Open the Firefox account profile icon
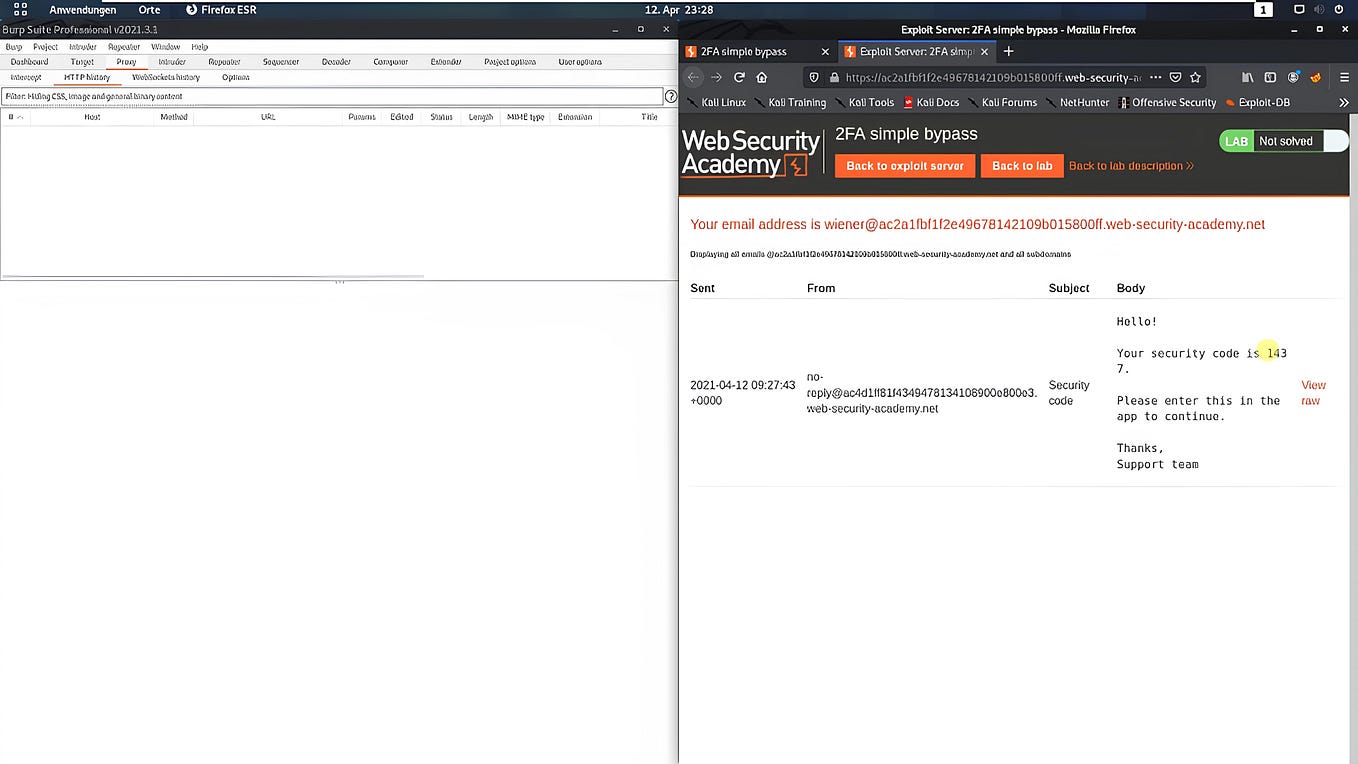 (1291, 77)
